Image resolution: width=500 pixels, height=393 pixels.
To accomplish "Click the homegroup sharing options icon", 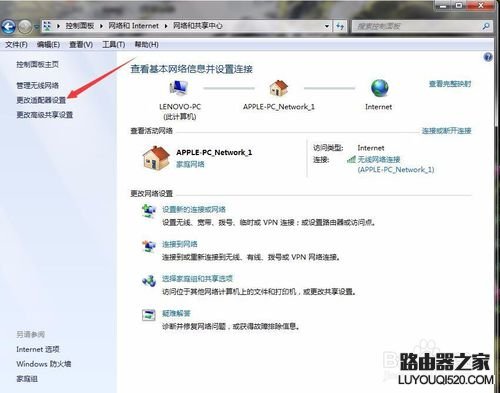I will click(x=149, y=281).
